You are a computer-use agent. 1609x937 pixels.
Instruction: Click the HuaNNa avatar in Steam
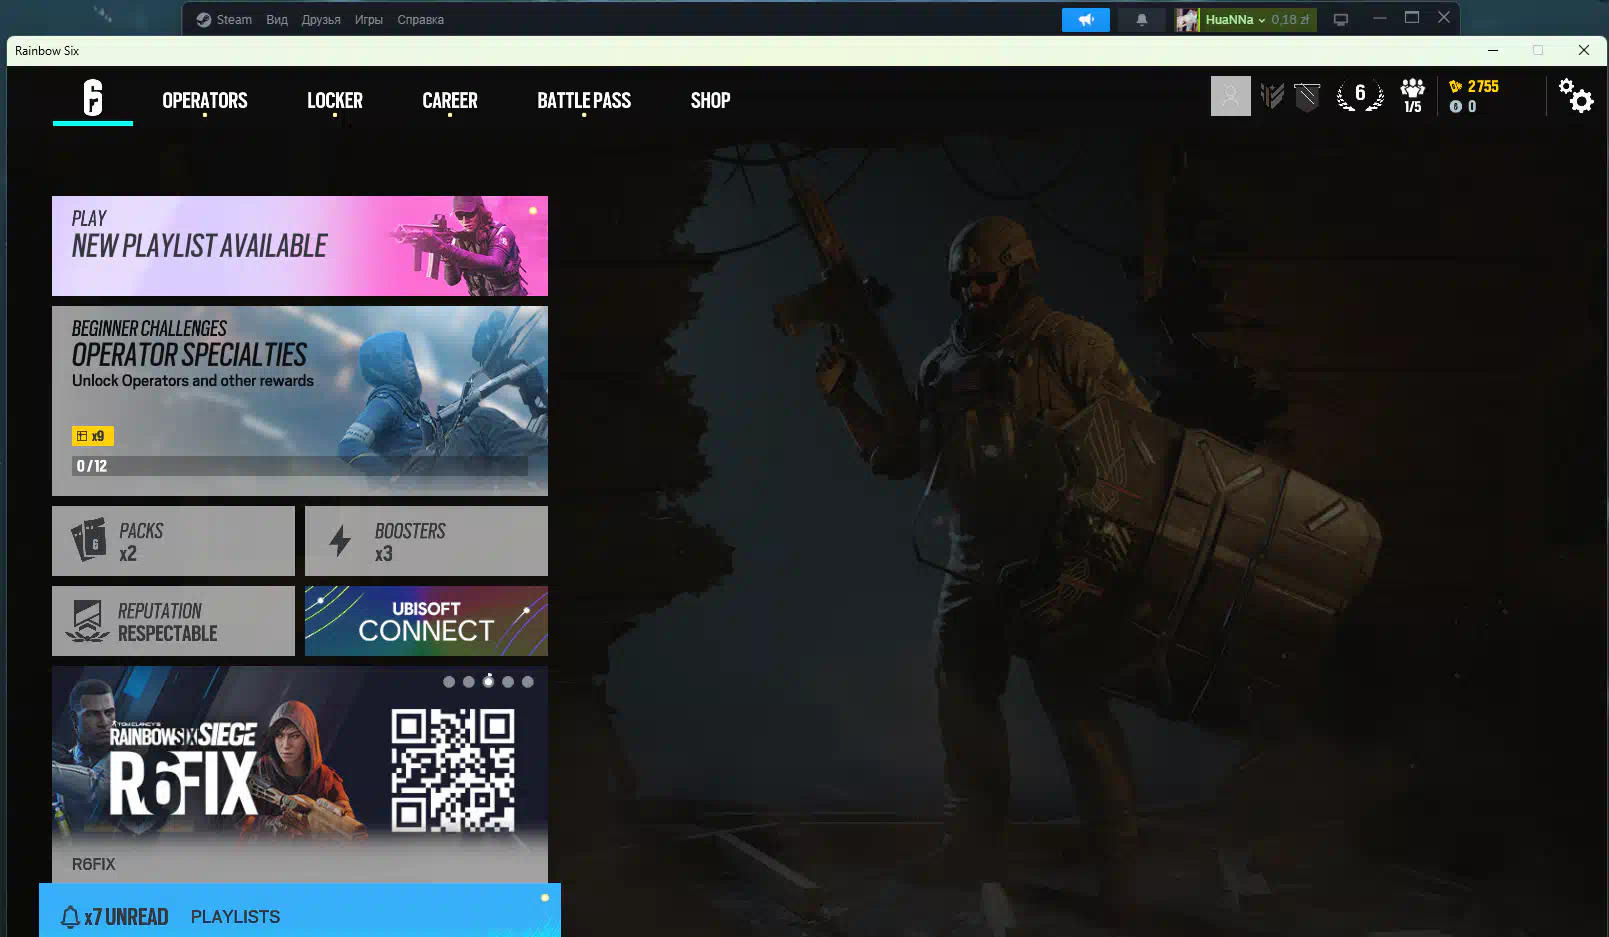click(1187, 19)
